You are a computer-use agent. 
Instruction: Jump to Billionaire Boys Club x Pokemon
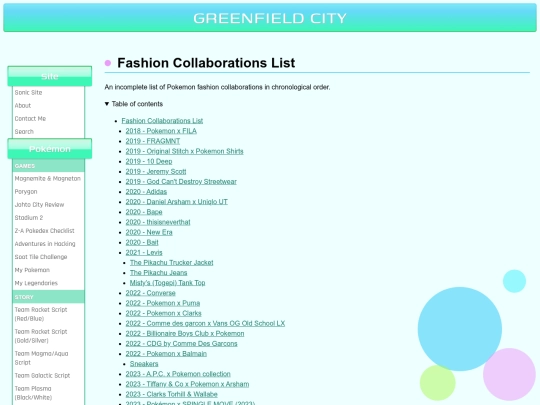pos(185,333)
